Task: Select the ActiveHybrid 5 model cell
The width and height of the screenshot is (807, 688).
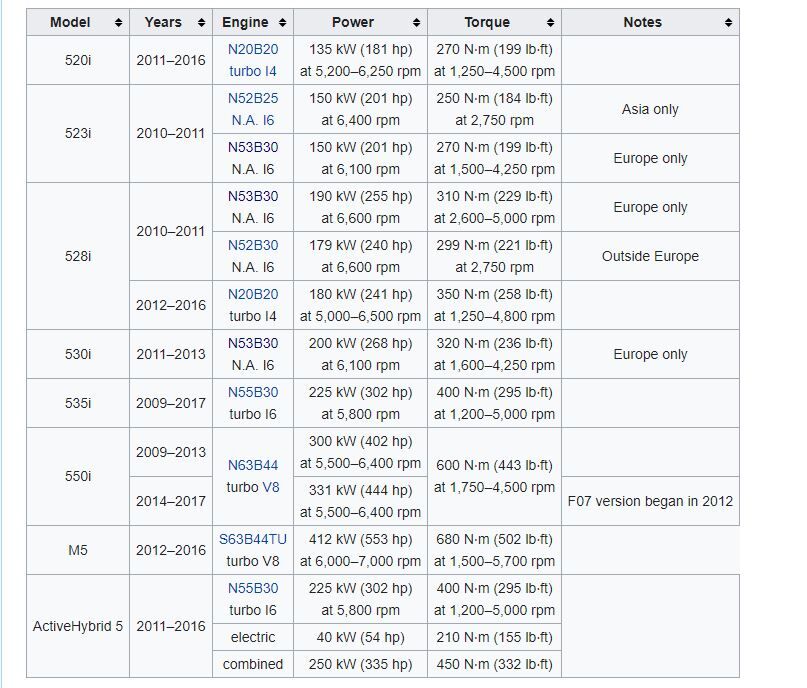Action: 78,626
